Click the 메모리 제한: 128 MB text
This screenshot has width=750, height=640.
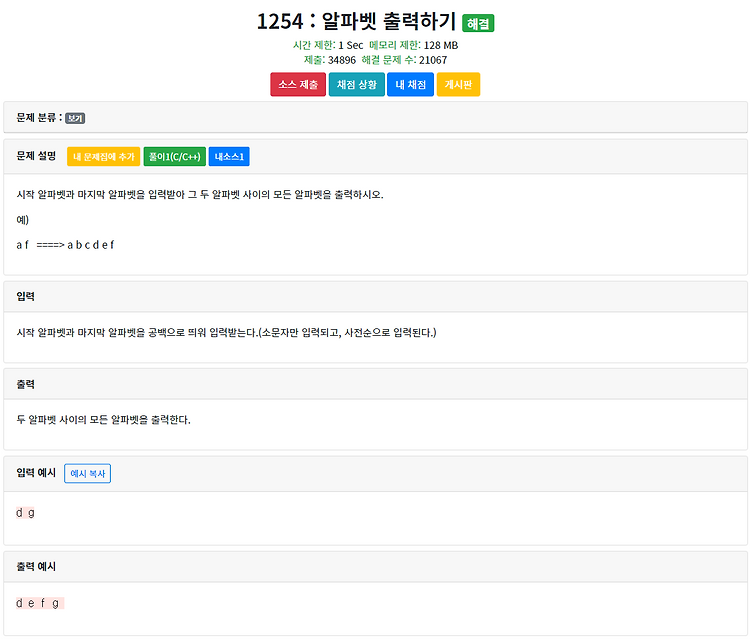pyautogui.click(x=414, y=45)
